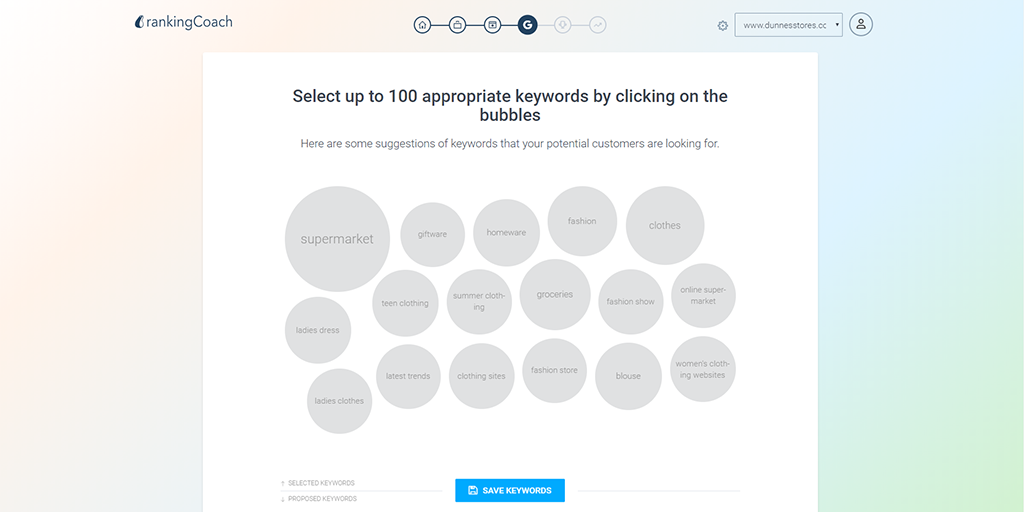Toggle the "groceries" keyword bubble
The image size is (1024, 512).
[x=555, y=294]
